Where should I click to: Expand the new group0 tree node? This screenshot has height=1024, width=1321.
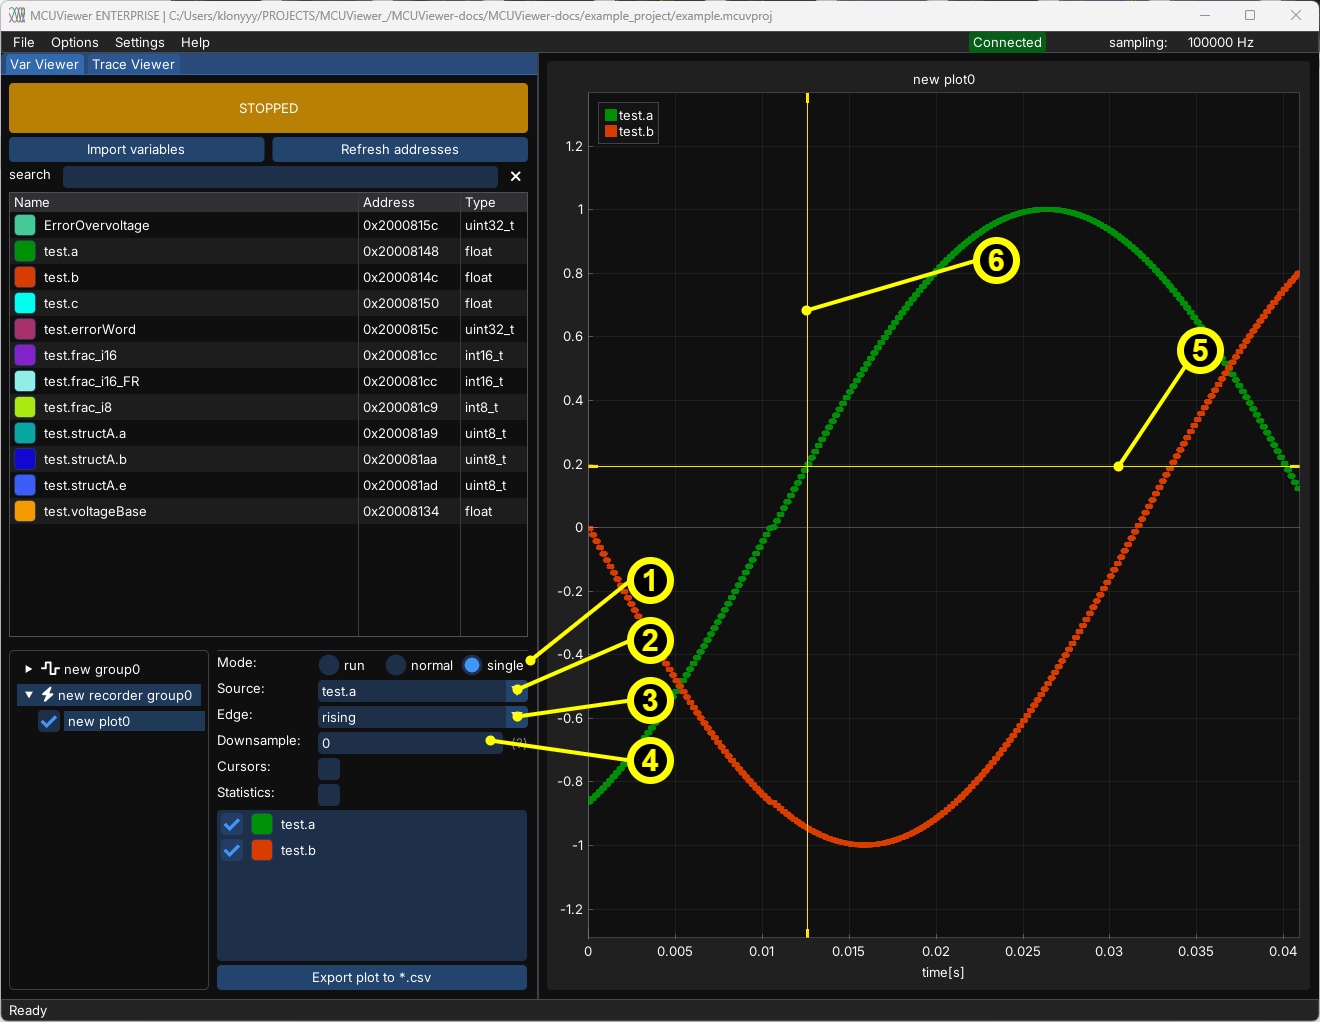pos(29,669)
